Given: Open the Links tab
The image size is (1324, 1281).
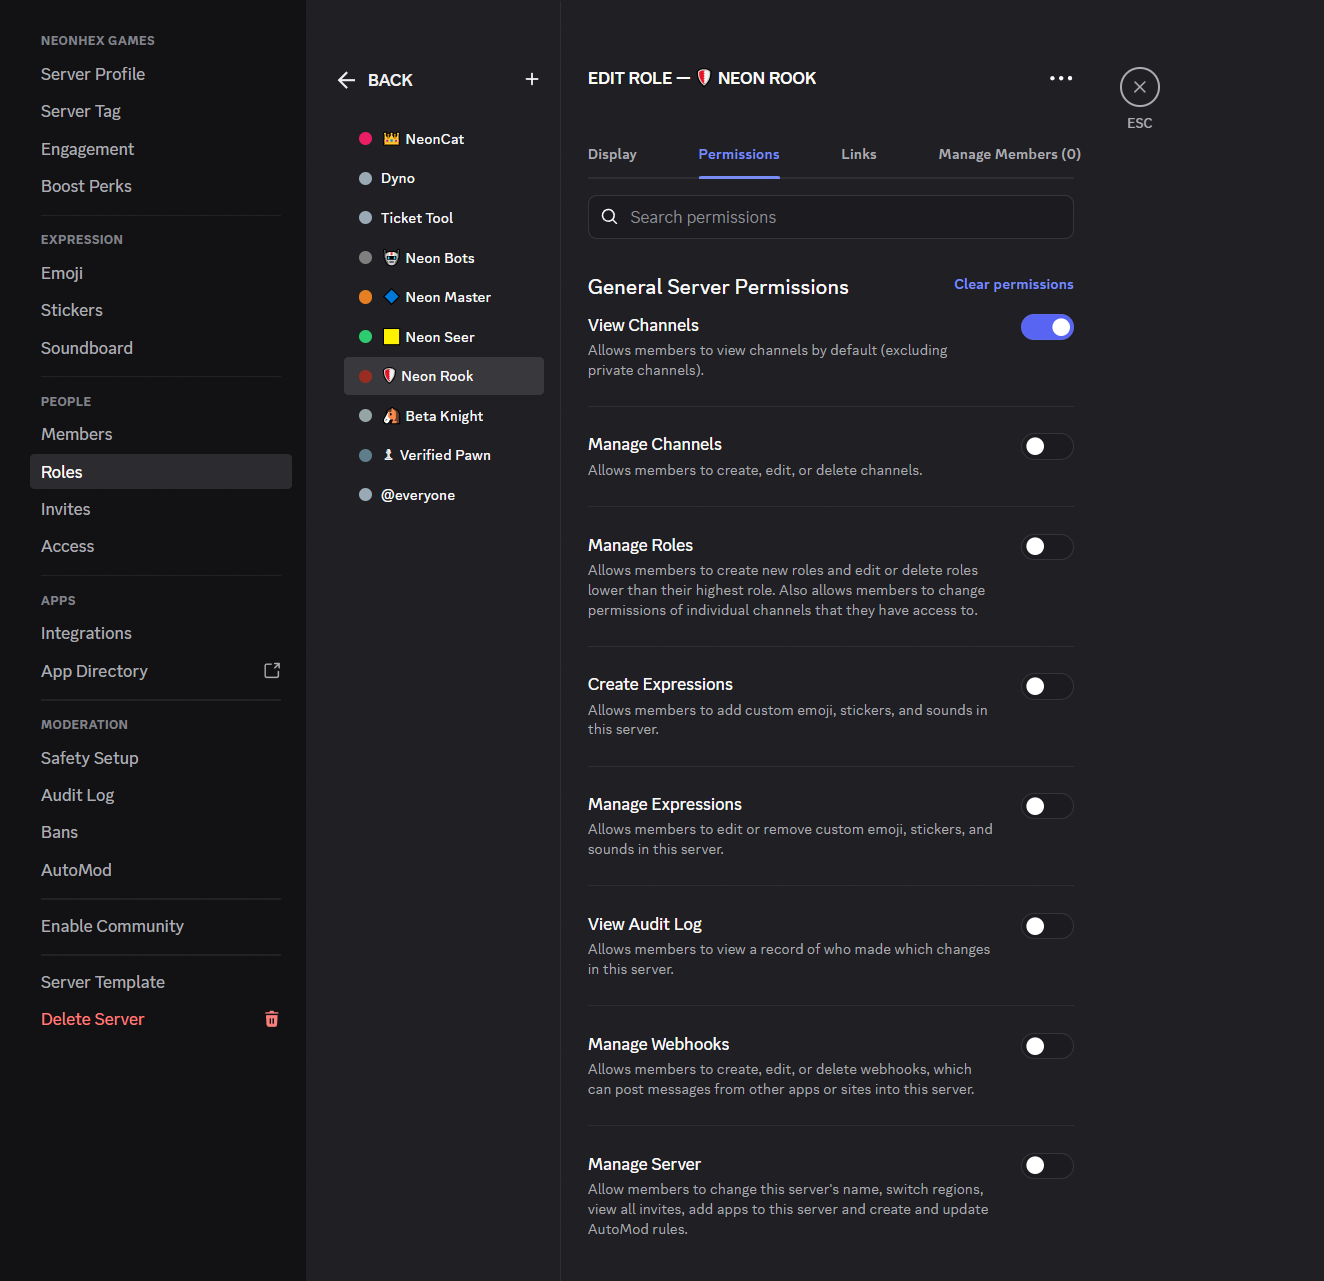Looking at the screenshot, I should [x=859, y=154].
